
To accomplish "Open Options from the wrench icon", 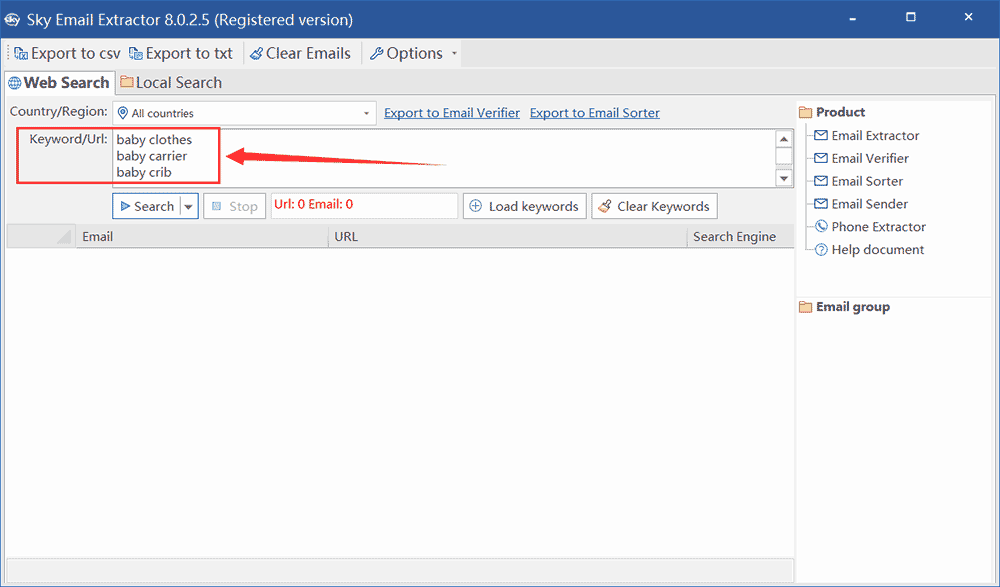I will tap(376, 53).
